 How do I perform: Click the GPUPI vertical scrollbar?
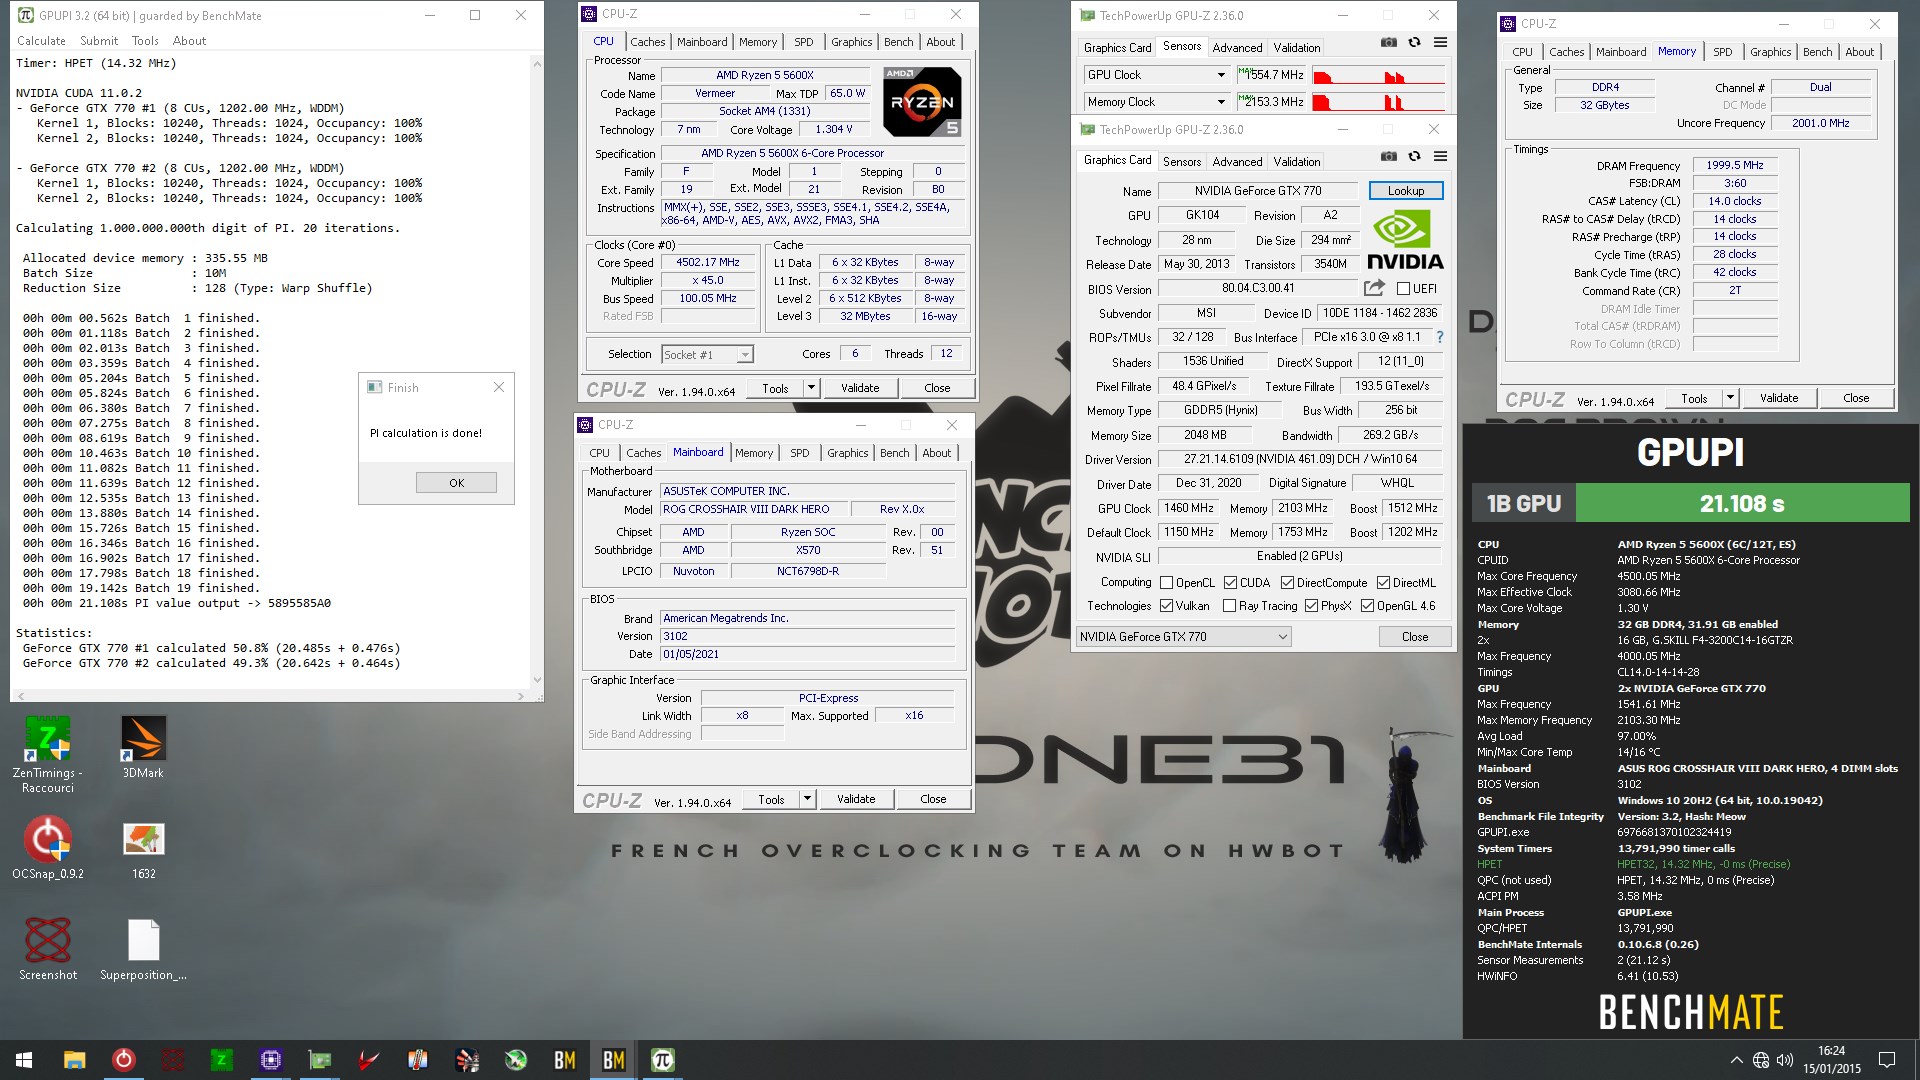click(x=537, y=372)
